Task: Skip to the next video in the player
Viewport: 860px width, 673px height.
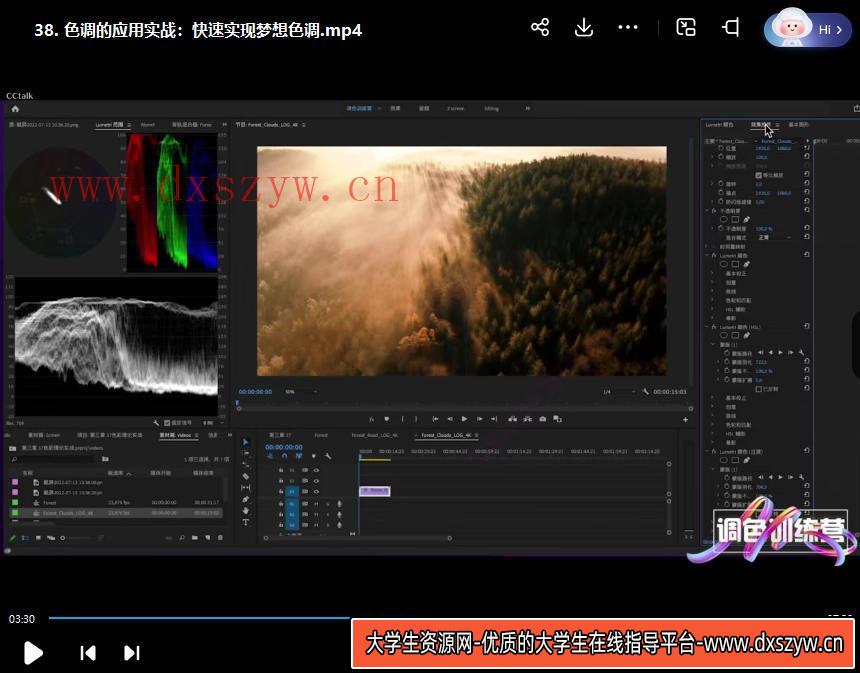Action: (x=132, y=653)
